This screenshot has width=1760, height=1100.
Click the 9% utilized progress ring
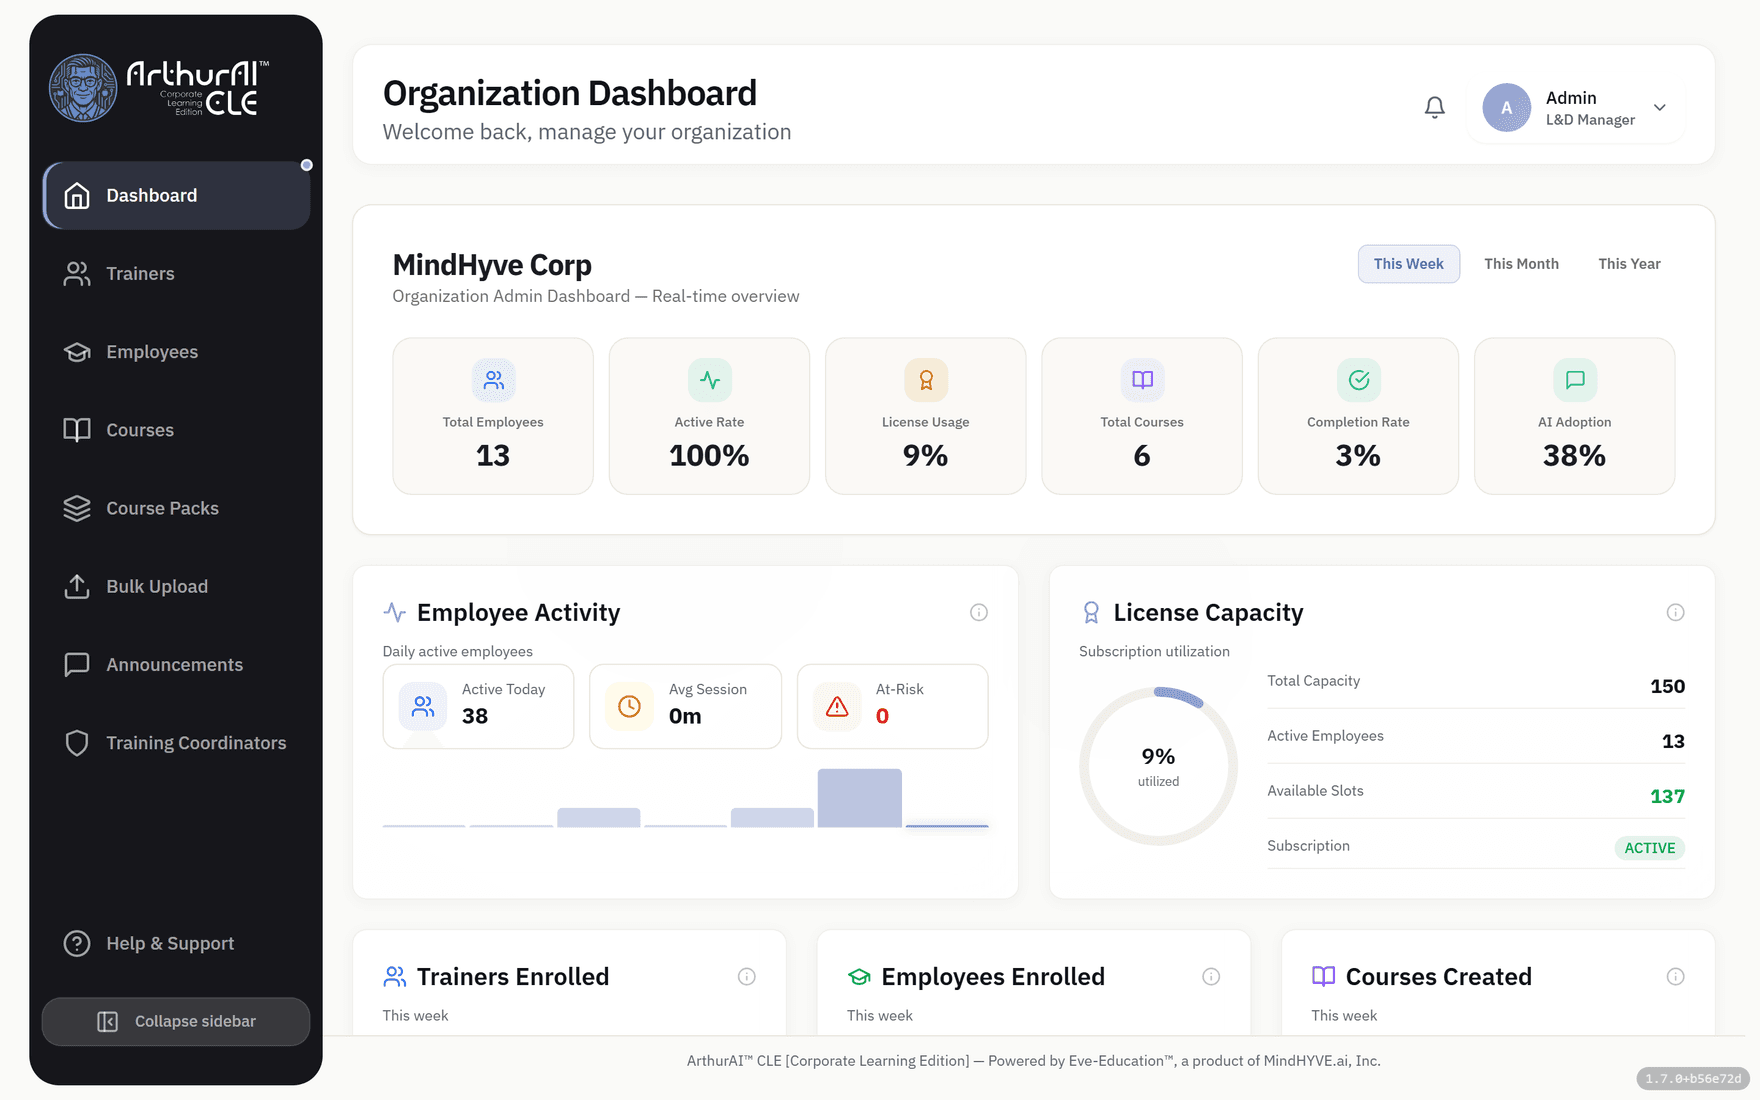[x=1158, y=766]
